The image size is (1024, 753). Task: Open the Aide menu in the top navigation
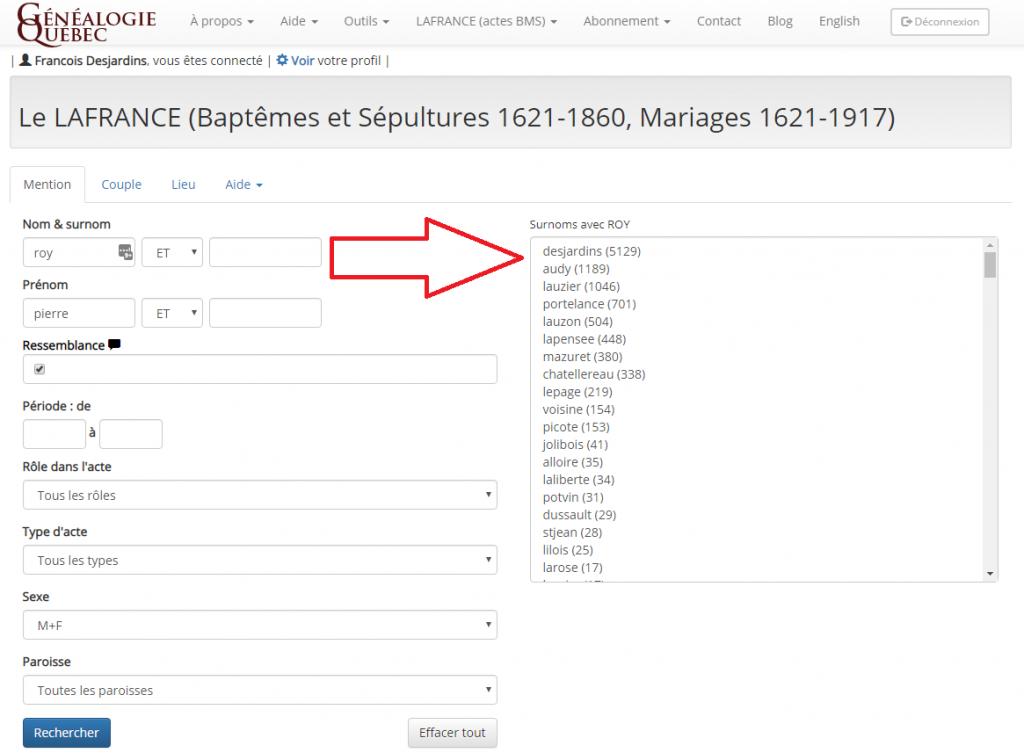(x=299, y=22)
